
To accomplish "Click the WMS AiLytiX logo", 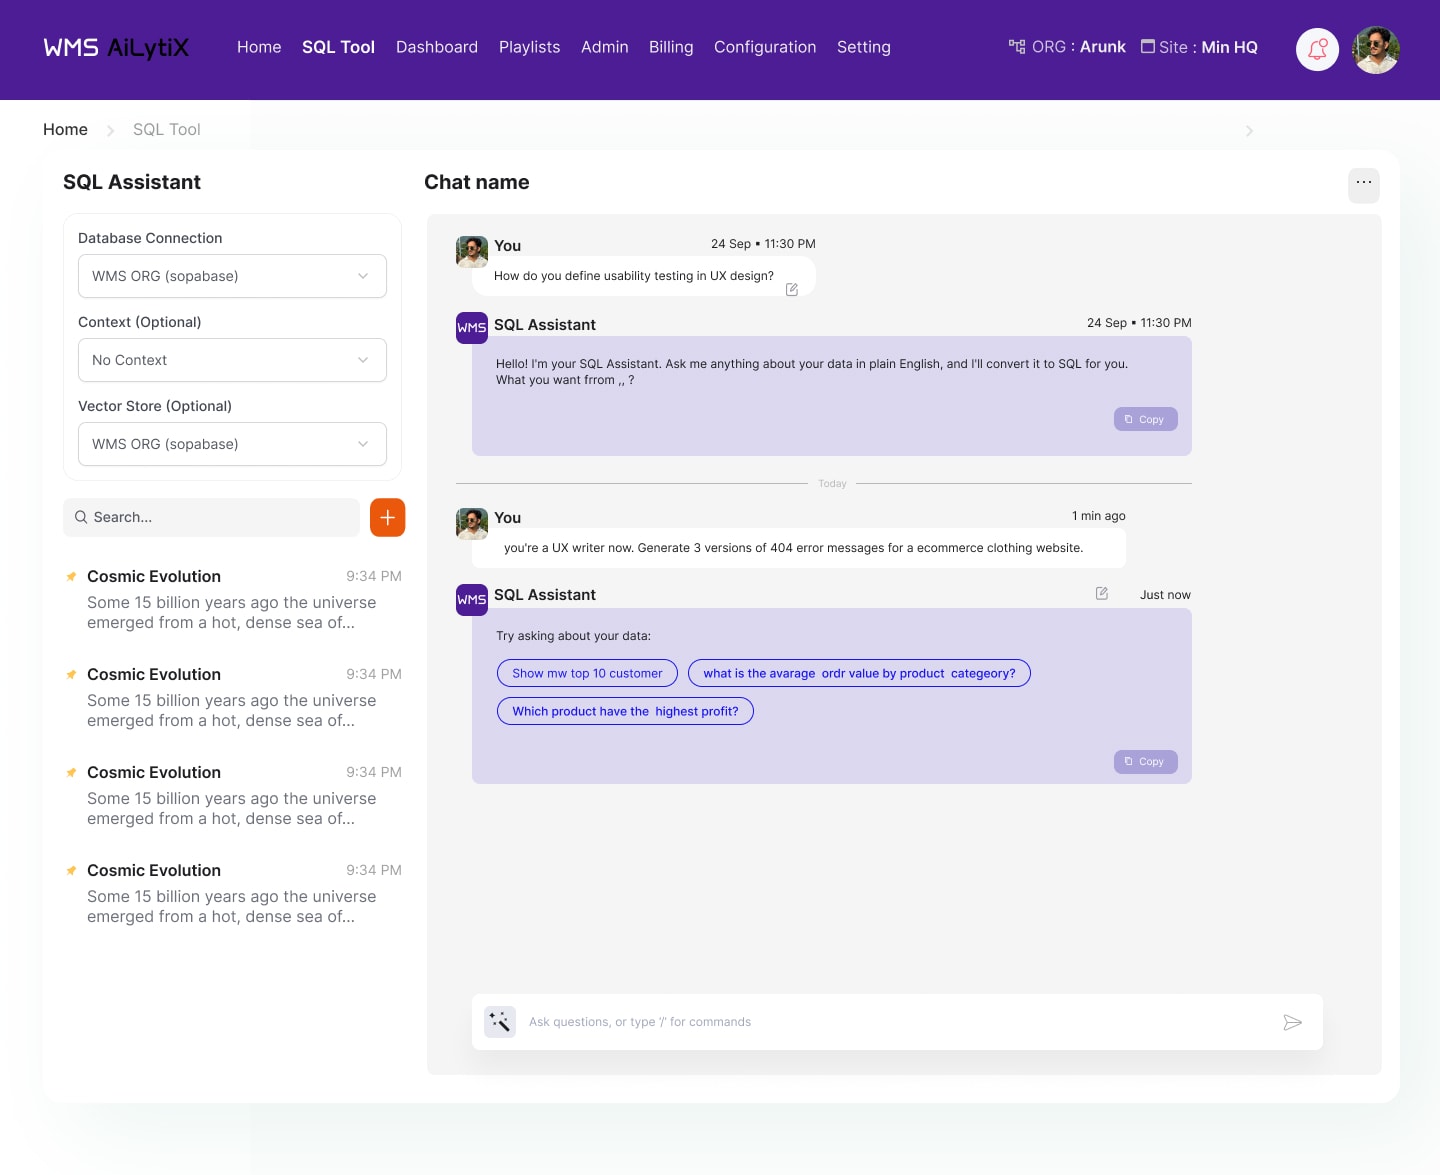I will click(116, 47).
